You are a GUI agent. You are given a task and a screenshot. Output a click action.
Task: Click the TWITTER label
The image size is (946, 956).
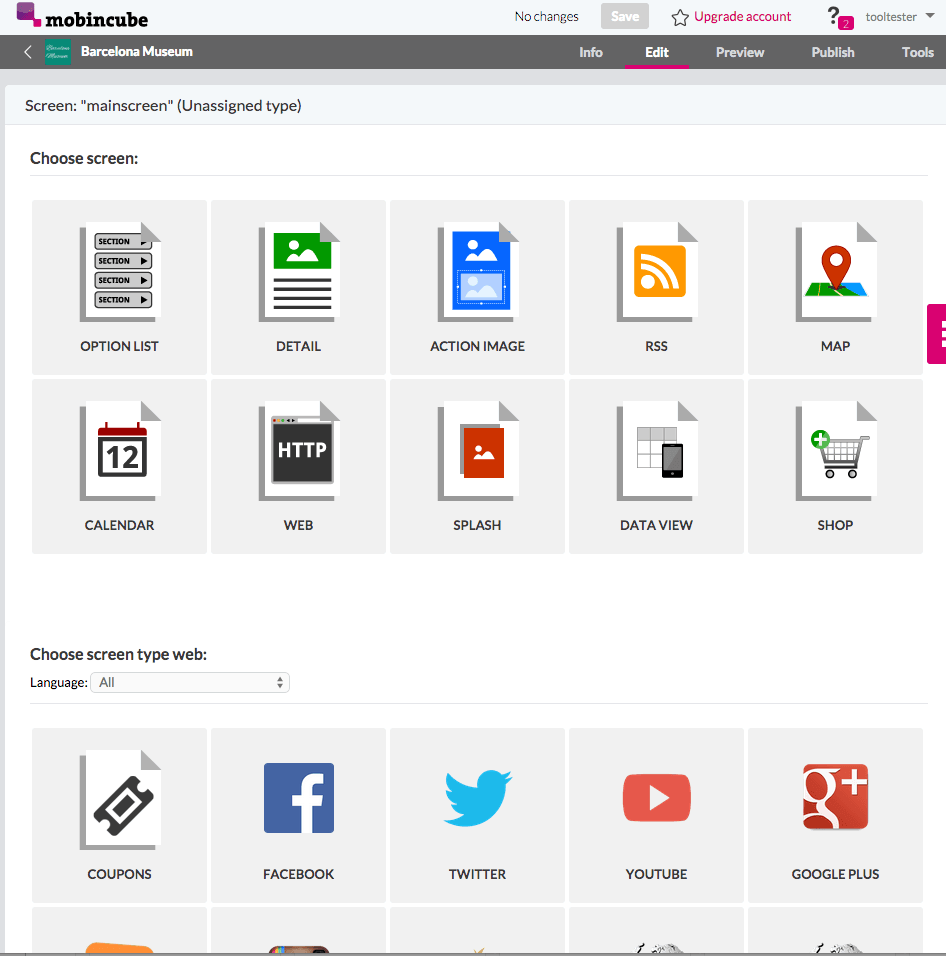[x=477, y=874]
